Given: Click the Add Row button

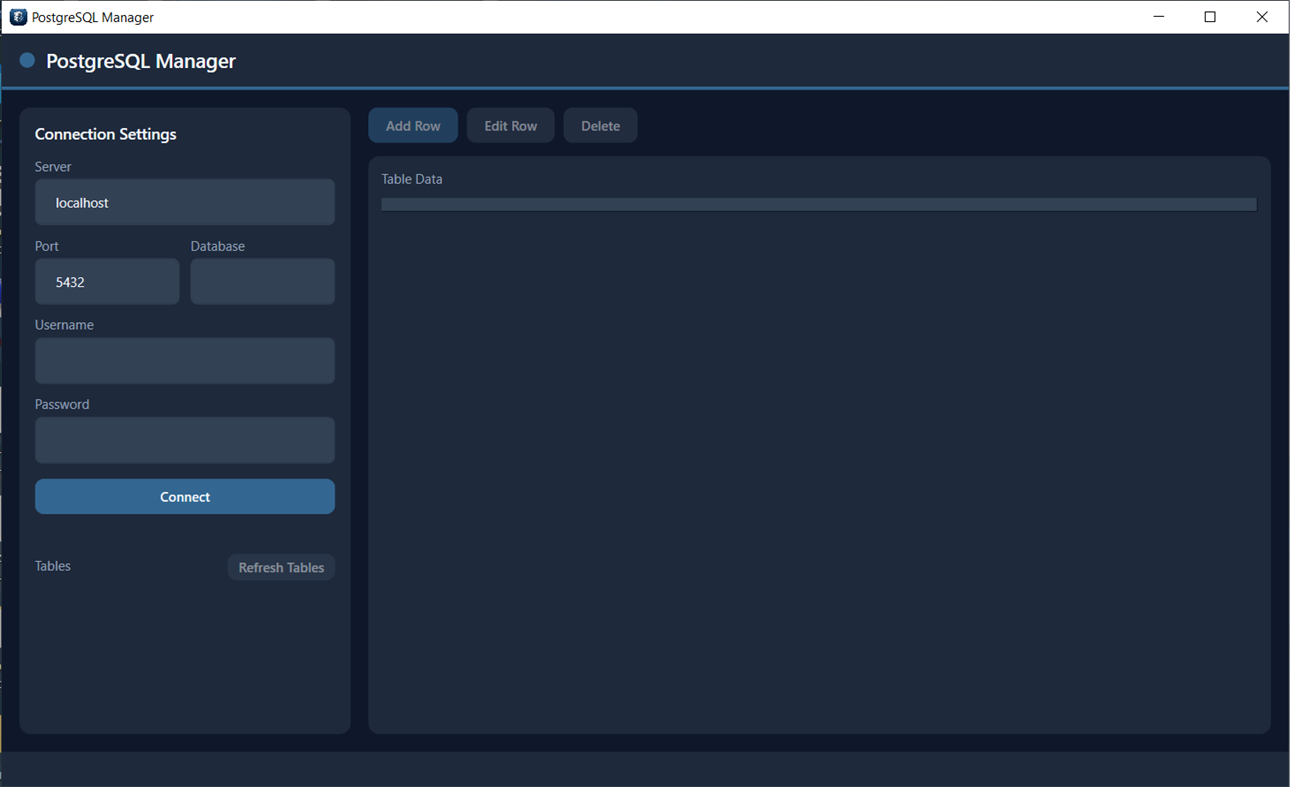Looking at the screenshot, I should [x=413, y=126].
